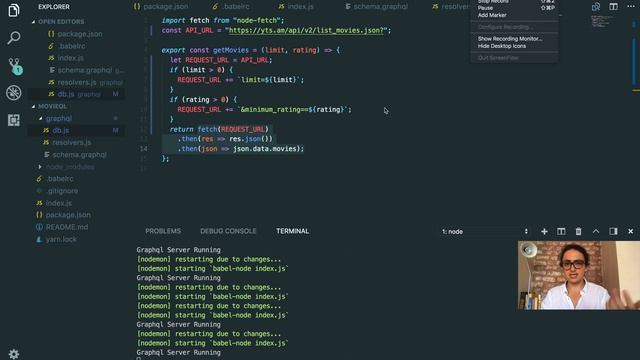Choose Hide Desktop Icons menu entry
The image size is (640, 360).
[514, 46]
